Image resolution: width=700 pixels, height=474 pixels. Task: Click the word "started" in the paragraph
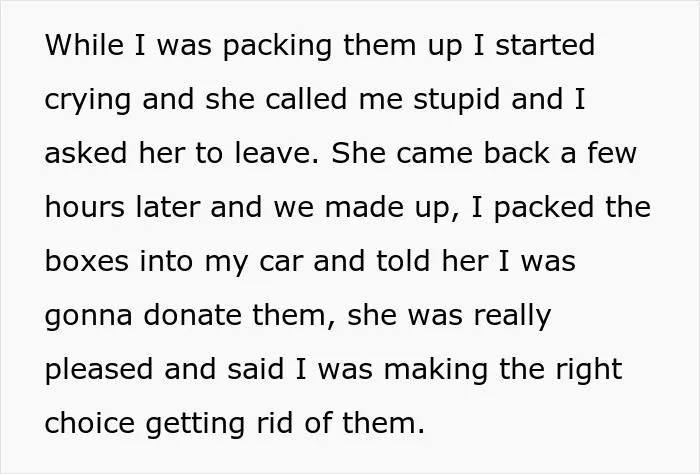(545, 45)
